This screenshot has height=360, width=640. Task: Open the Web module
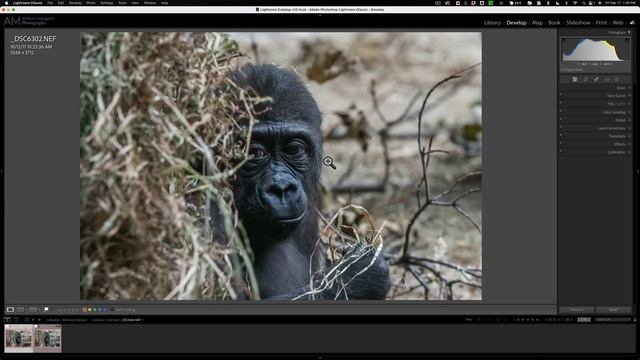618,23
